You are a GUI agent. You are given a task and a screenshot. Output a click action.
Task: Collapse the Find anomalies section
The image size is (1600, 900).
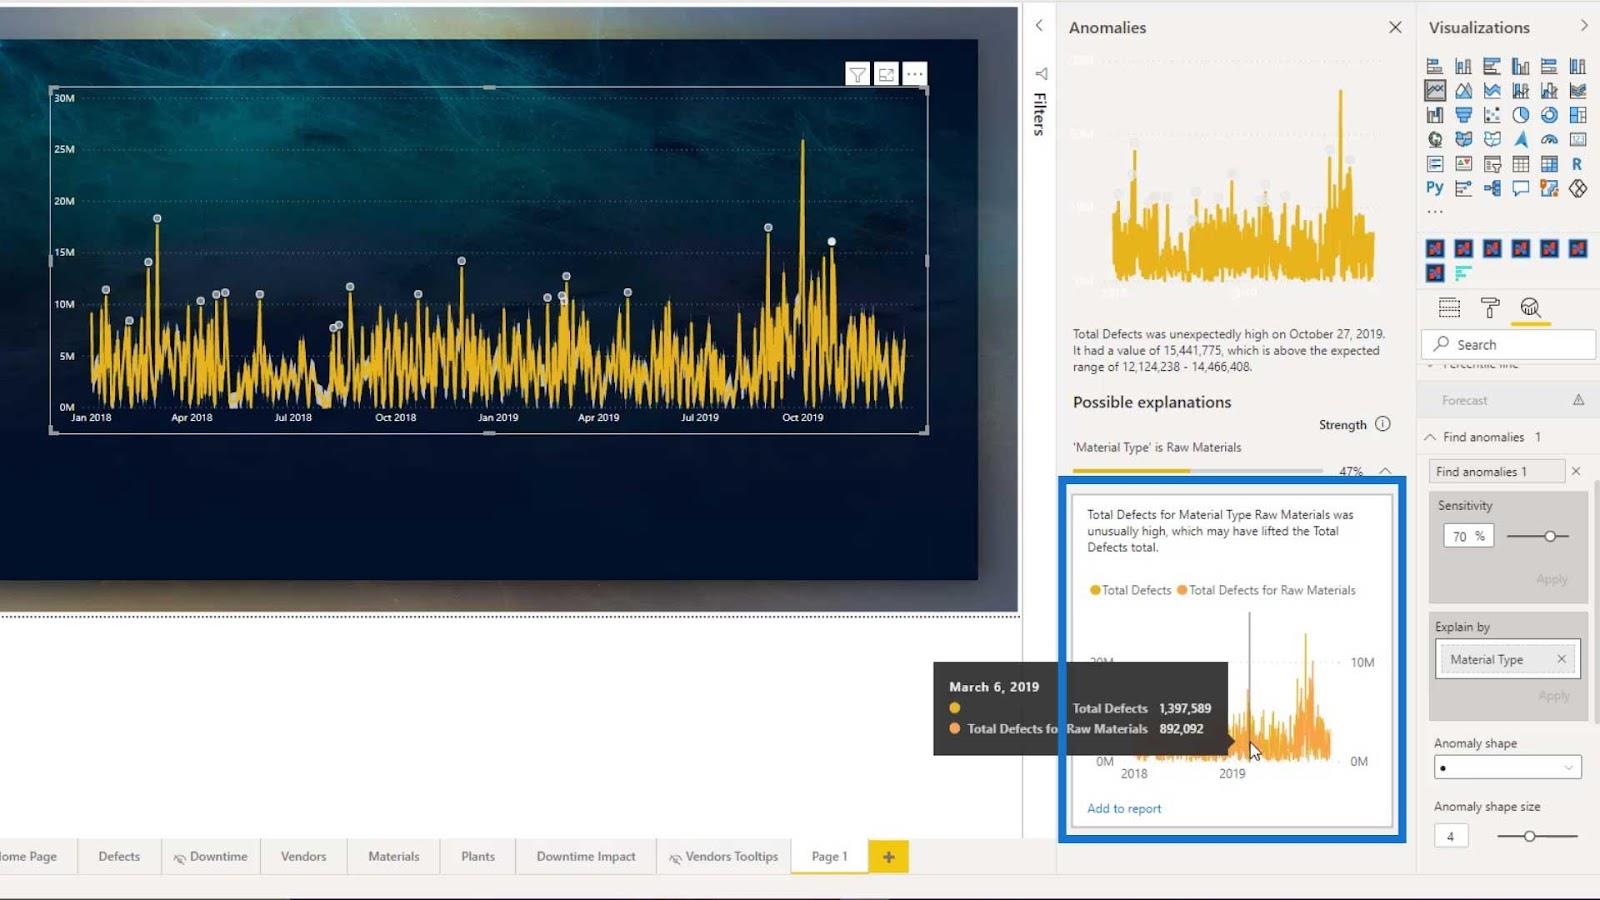pos(1430,437)
